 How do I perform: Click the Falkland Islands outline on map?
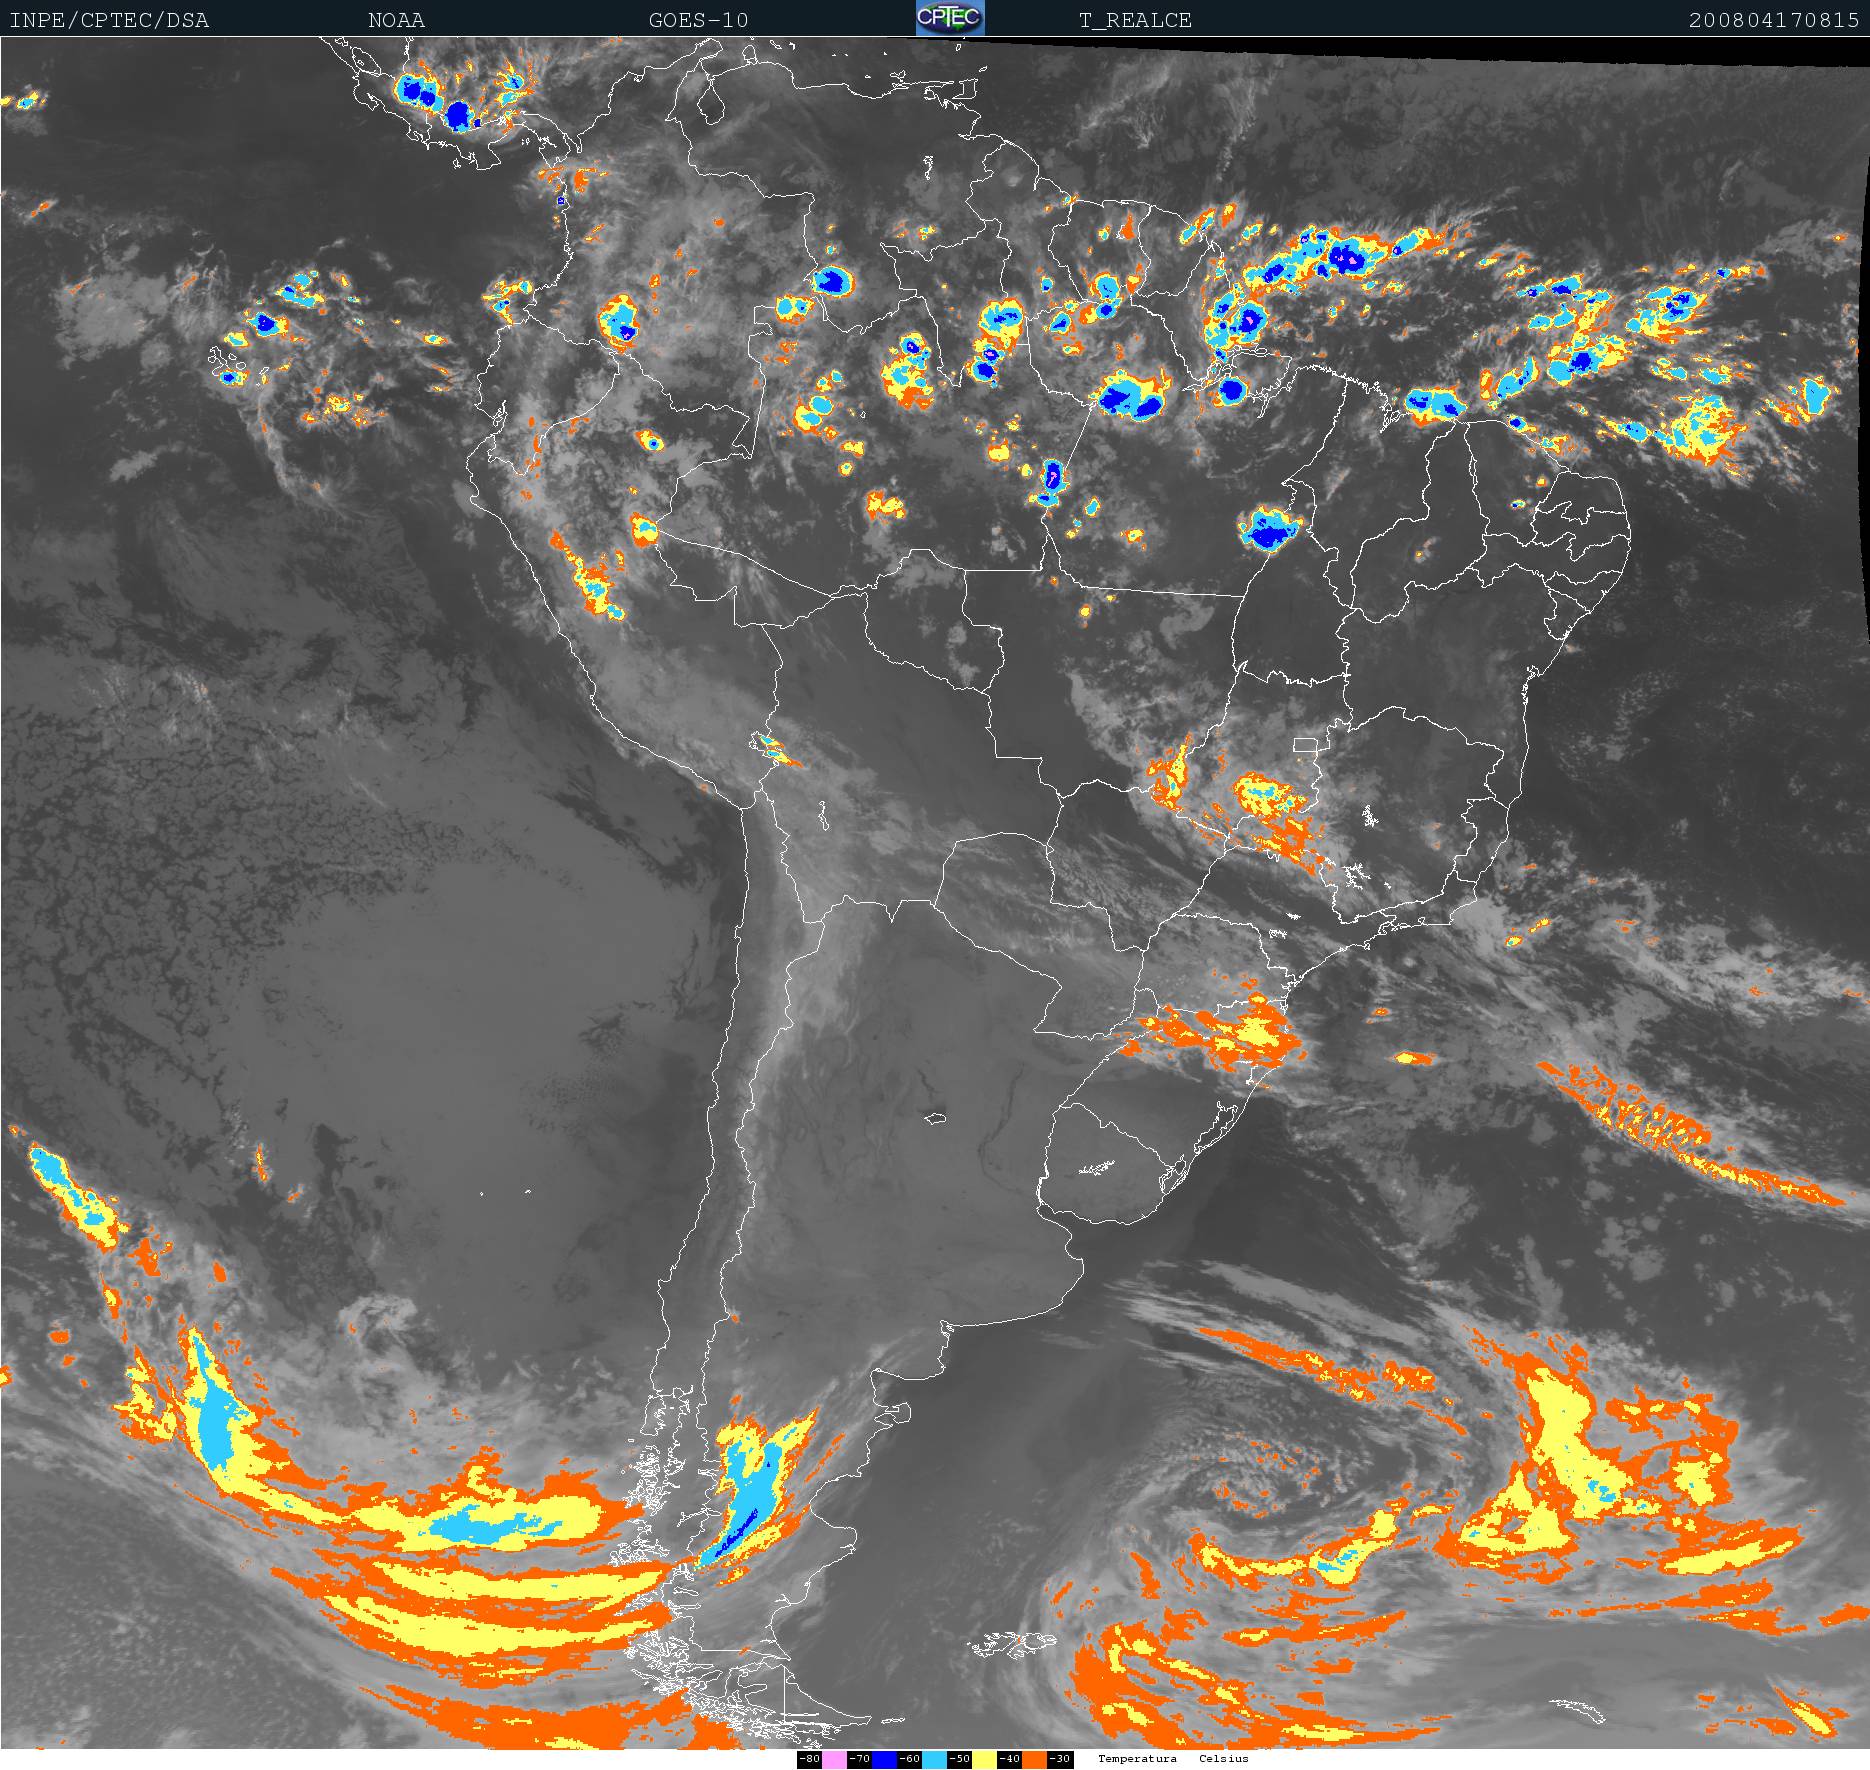[1012, 1643]
